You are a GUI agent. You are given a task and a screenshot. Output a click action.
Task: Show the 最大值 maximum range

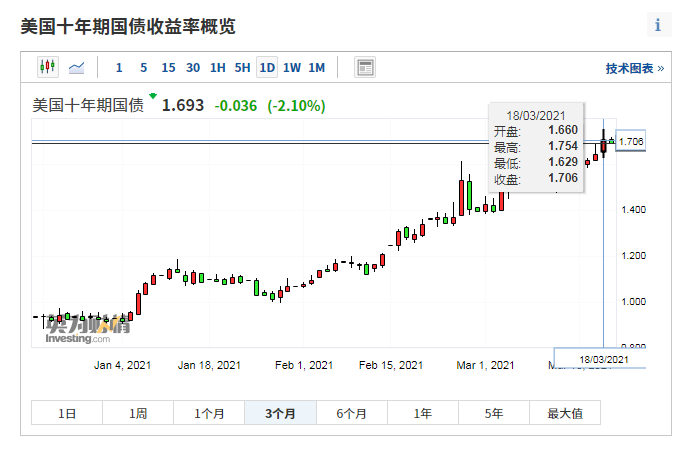565,413
